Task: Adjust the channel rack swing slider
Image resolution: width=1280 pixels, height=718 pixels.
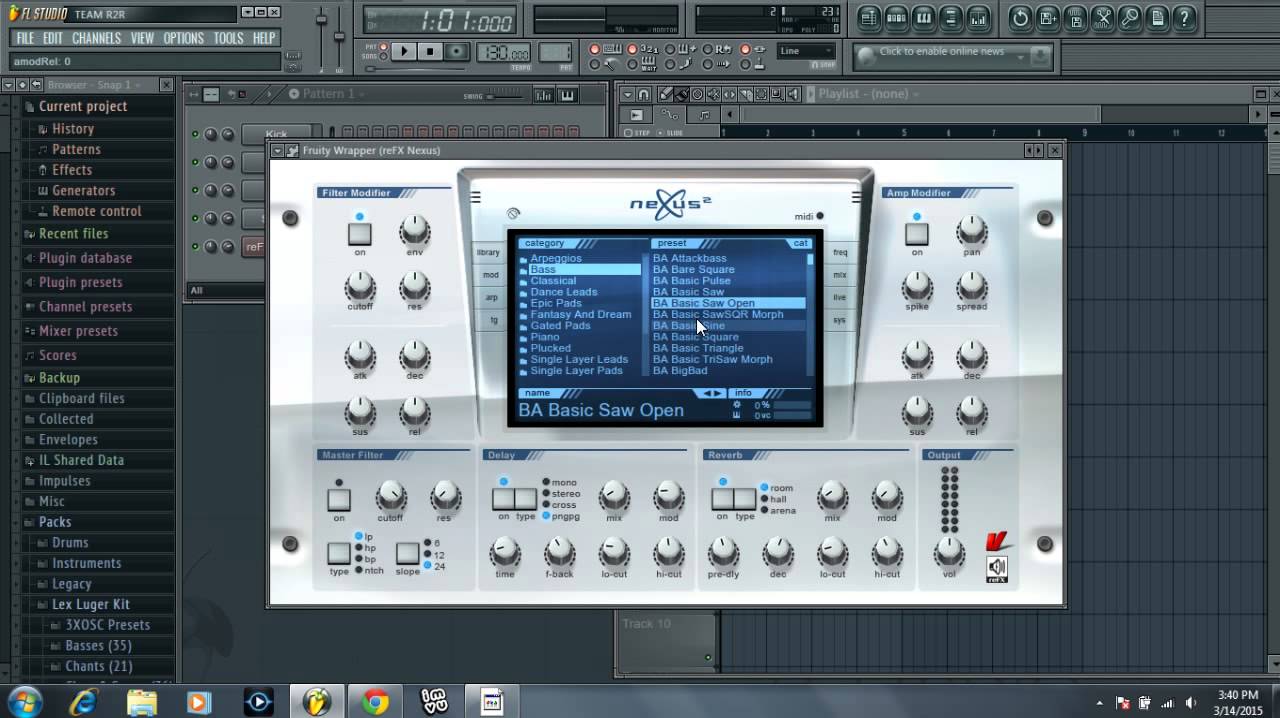Action: click(x=506, y=96)
